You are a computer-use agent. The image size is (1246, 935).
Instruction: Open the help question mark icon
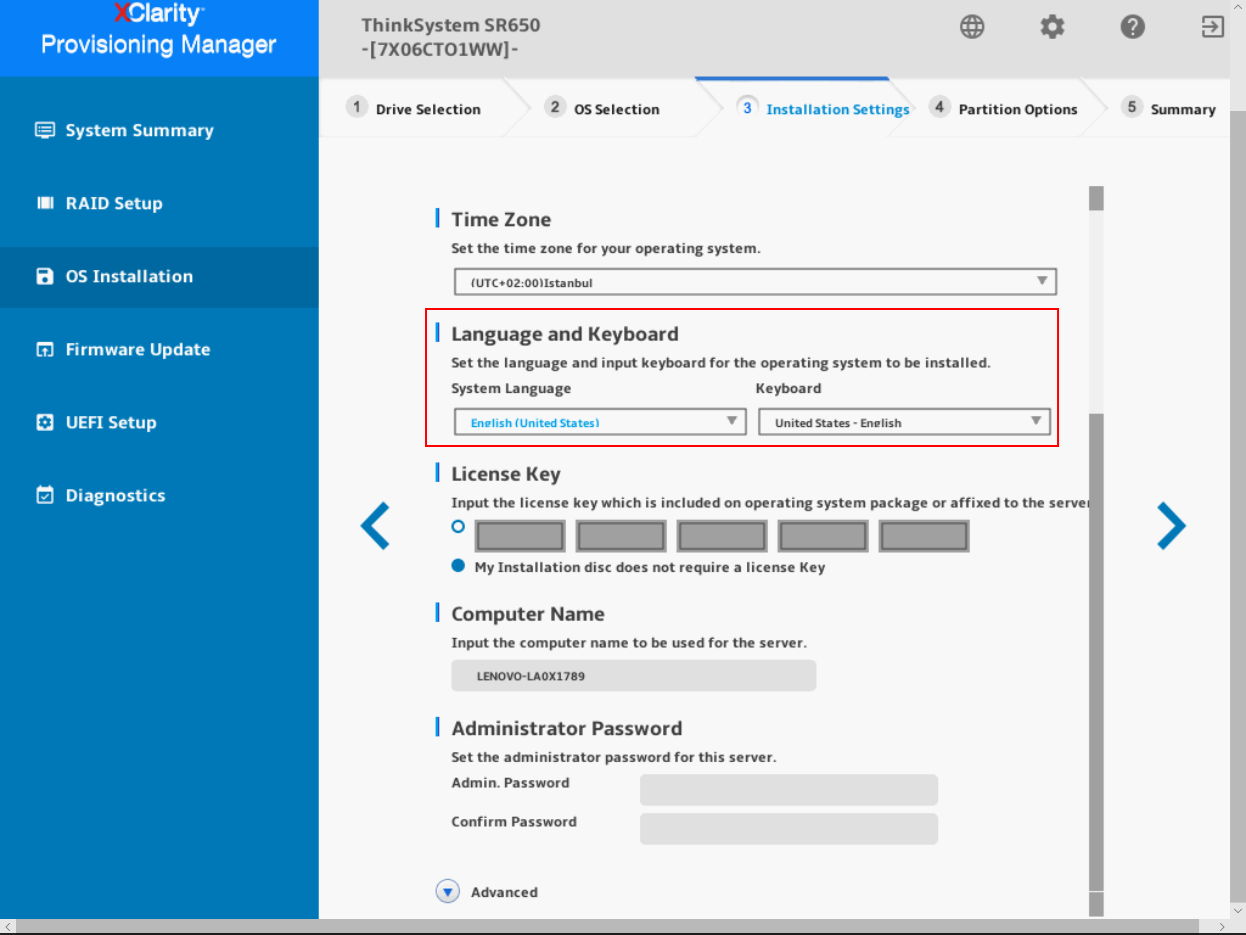1132,27
